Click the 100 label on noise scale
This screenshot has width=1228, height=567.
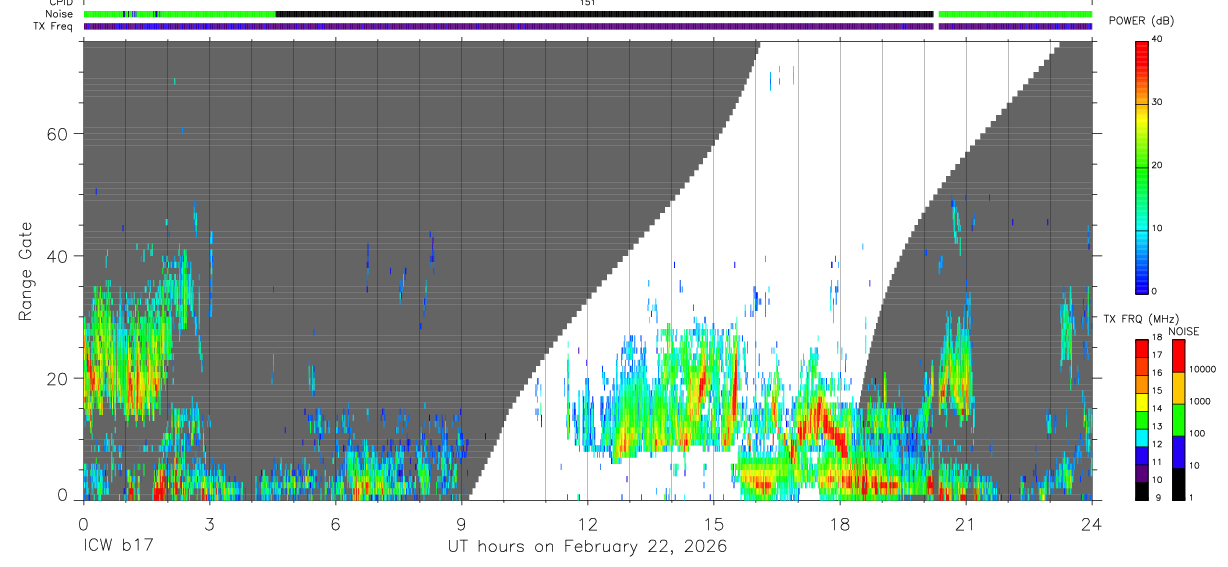(x=1196, y=433)
